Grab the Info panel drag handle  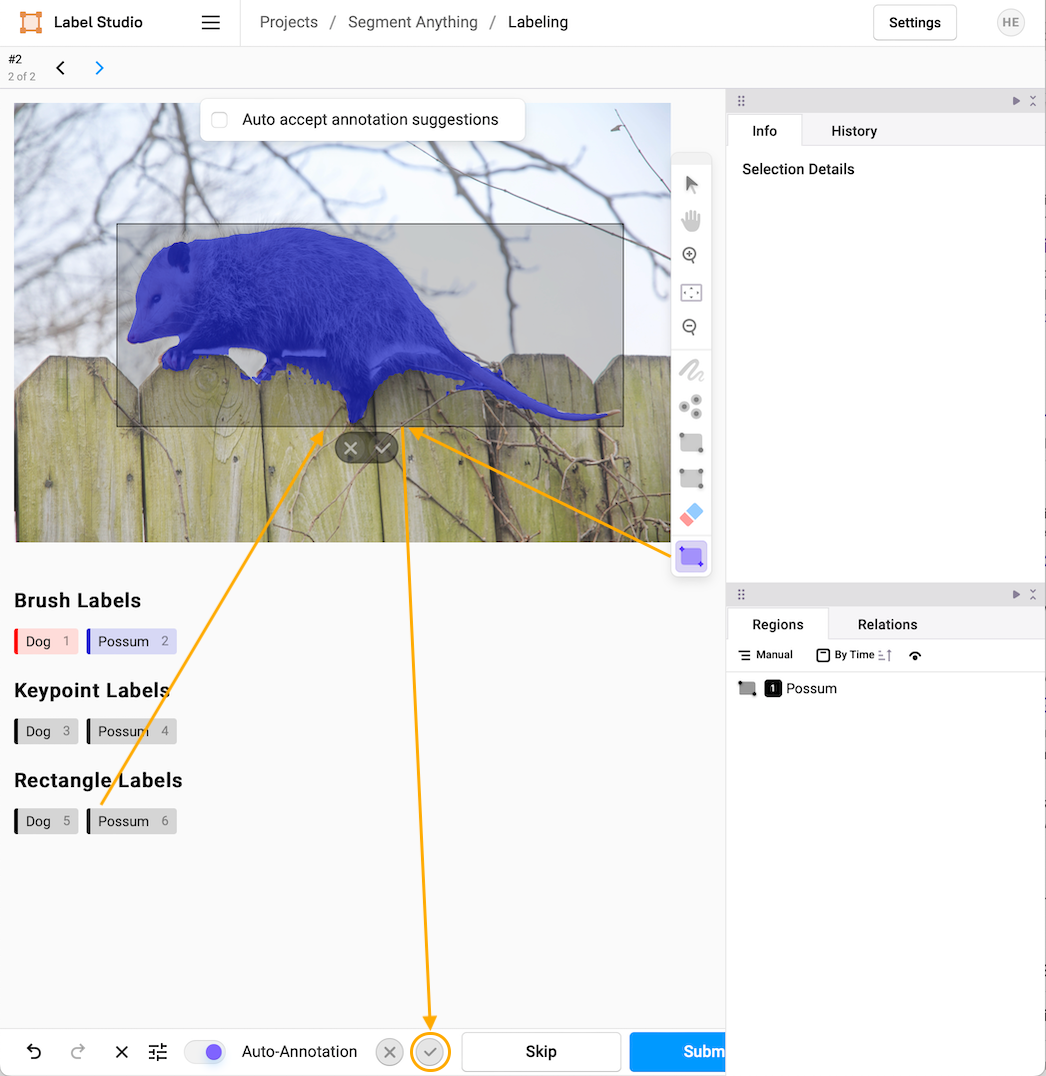point(741,101)
